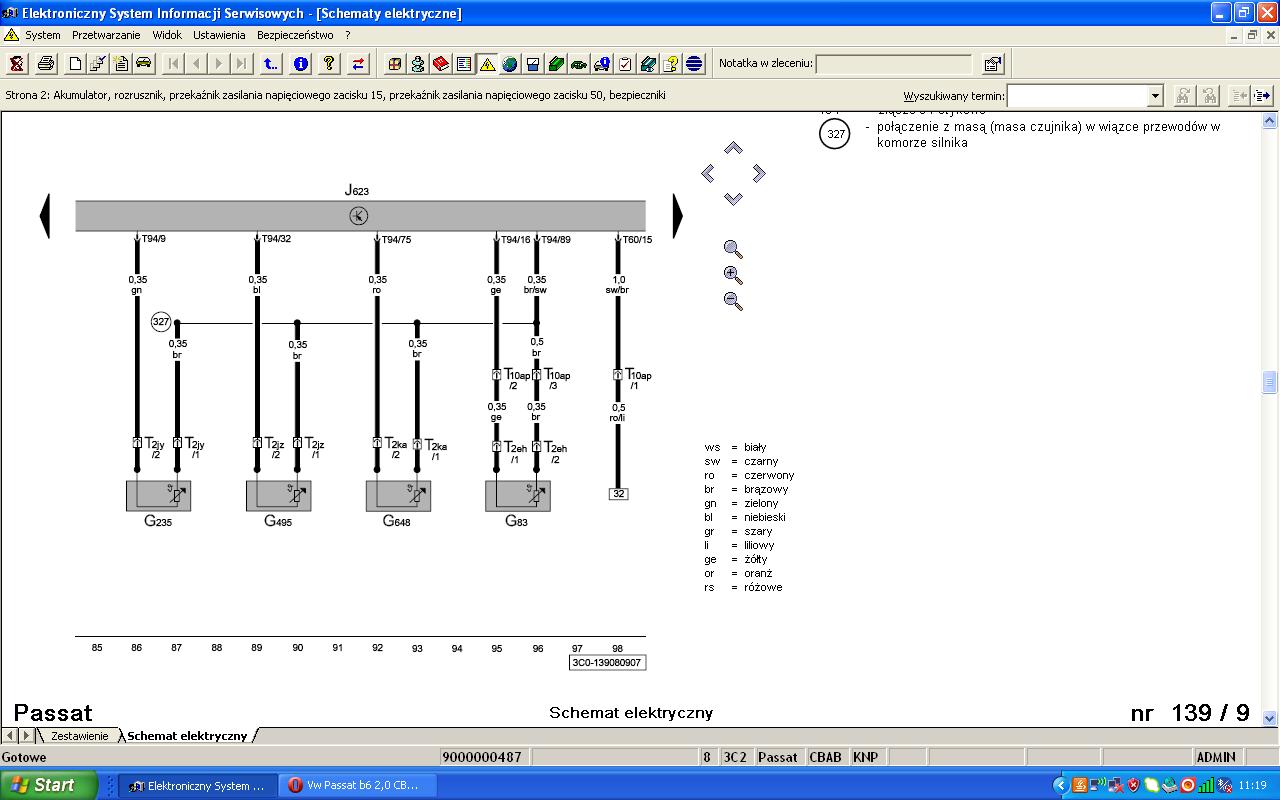Click the clipboard checkmark toolbar icon
The image size is (1280, 800).
click(x=625, y=64)
